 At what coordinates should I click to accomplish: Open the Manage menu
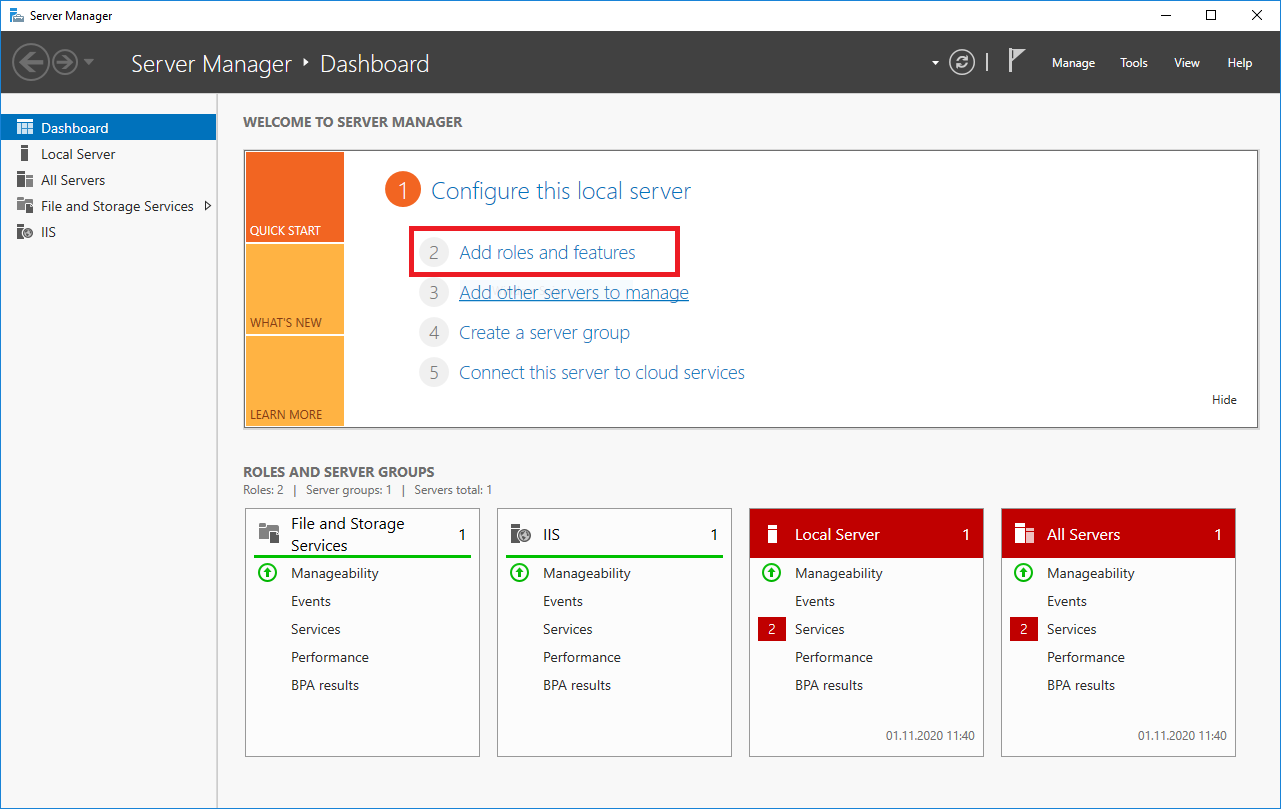[x=1073, y=63]
